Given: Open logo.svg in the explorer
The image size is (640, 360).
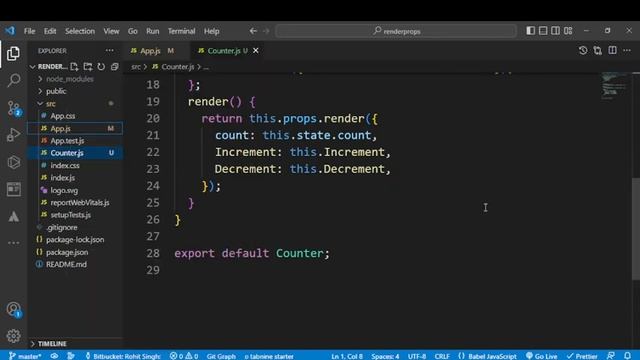Looking at the screenshot, I should tap(64, 190).
